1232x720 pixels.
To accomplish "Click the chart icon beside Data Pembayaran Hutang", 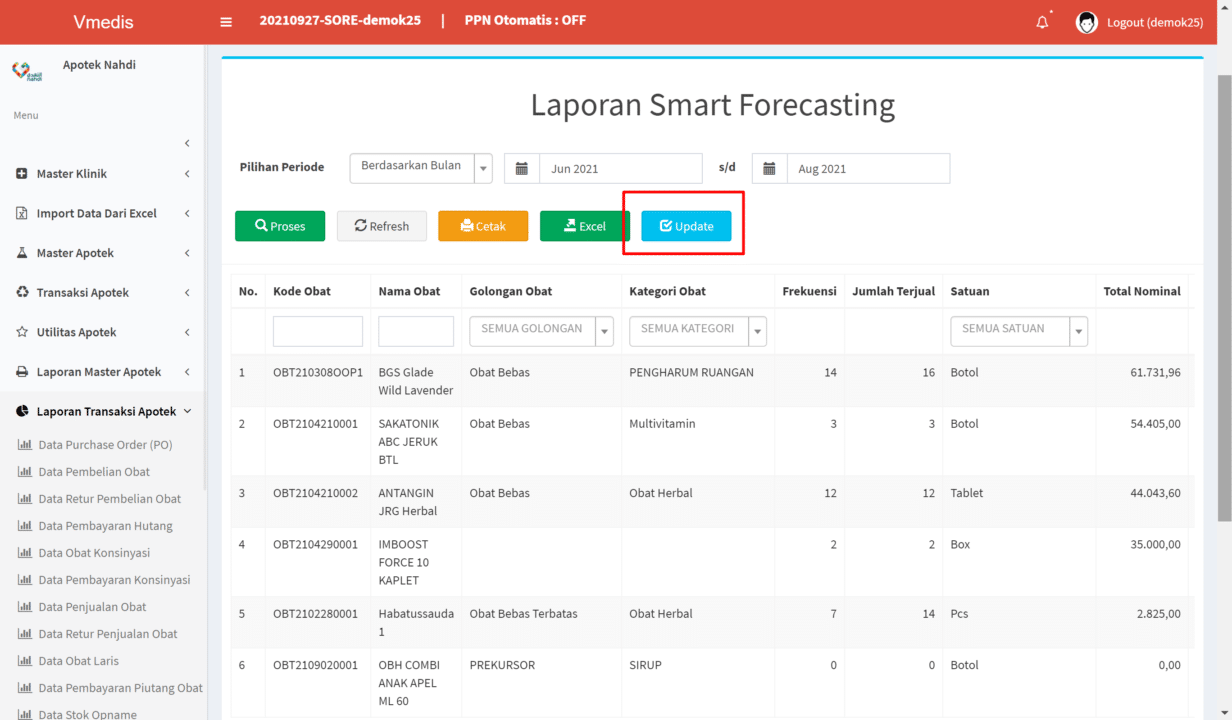I will [25, 526].
